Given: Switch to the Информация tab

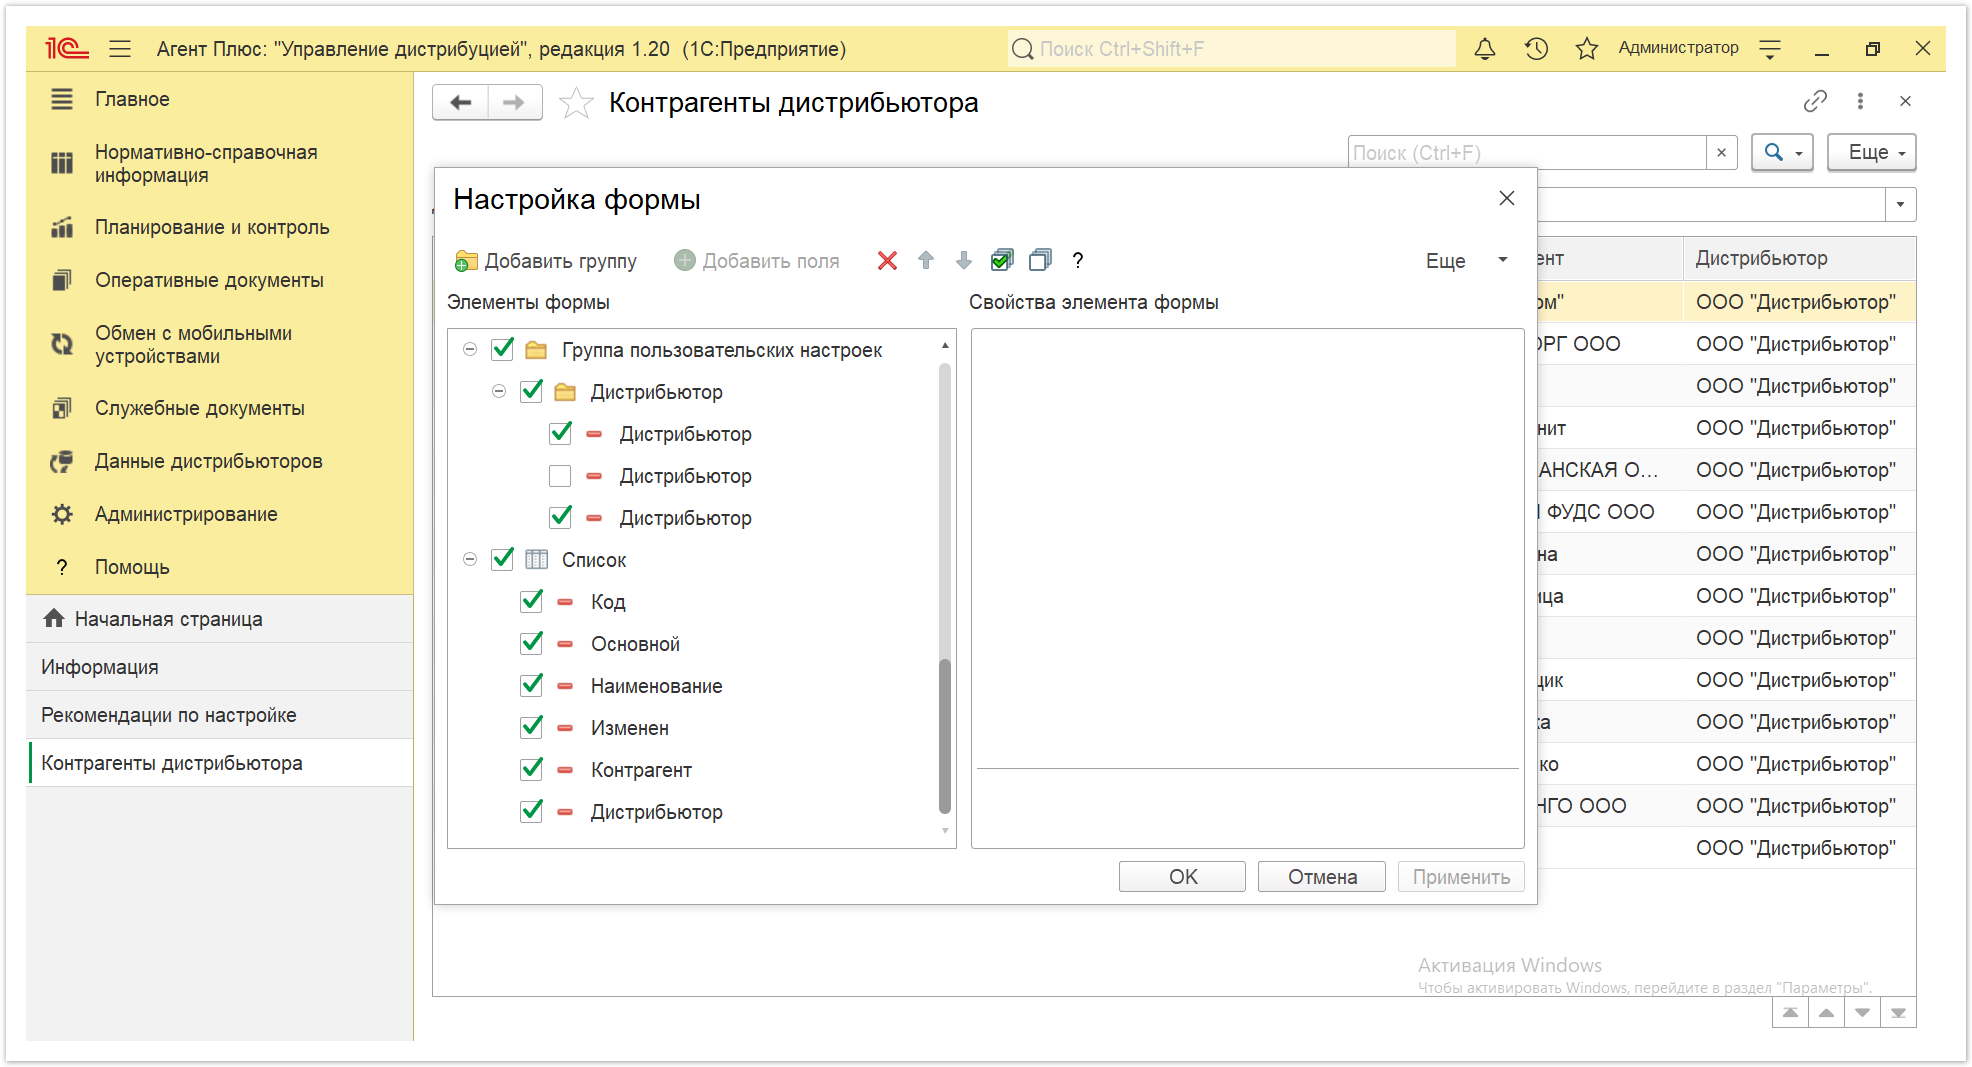Looking at the screenshot, I should 220,667.
